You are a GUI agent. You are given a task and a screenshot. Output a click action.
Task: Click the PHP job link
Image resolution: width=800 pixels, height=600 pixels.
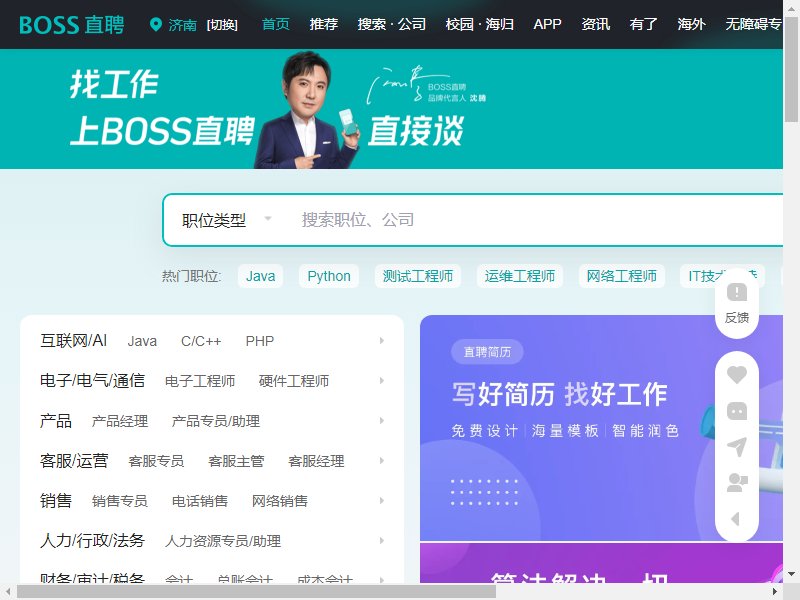[x=260, y=341]
